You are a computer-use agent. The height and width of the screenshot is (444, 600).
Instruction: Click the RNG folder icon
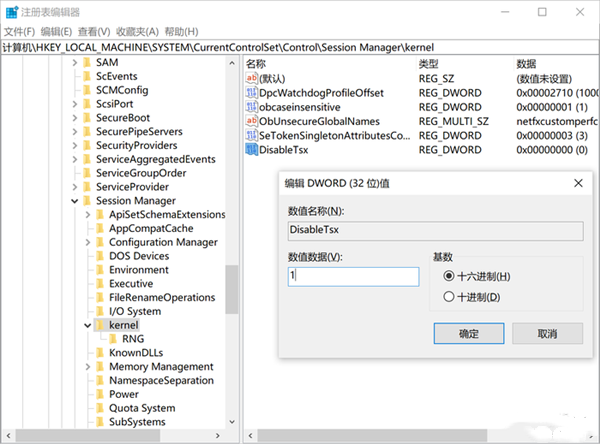pyautogui.click(x=113, y=339)
